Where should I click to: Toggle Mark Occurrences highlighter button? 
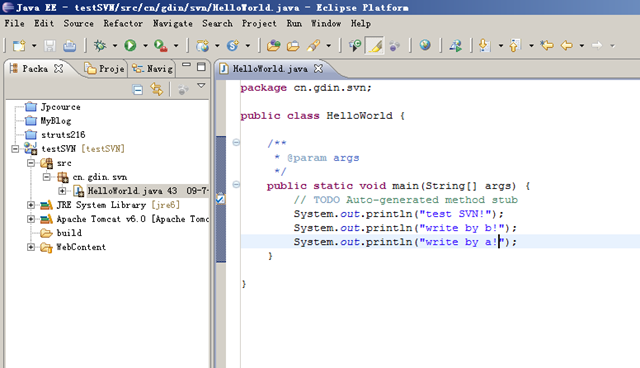(375, 45)
